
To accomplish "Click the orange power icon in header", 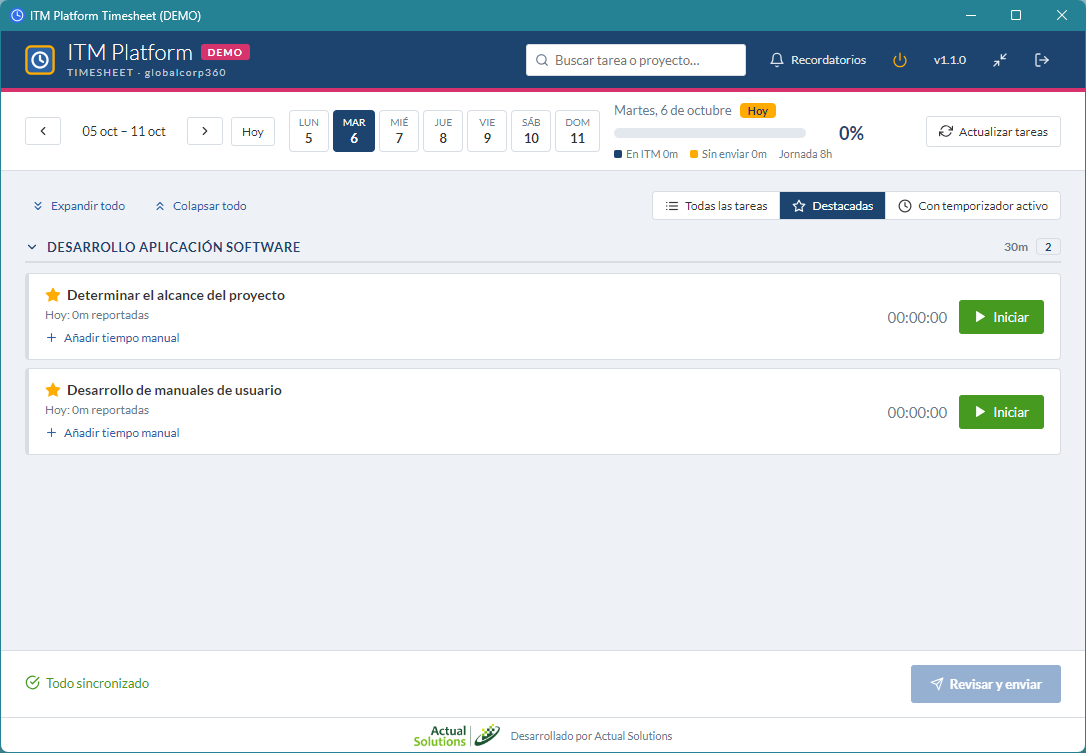I will pyautogui.click(x=900, y=60).
